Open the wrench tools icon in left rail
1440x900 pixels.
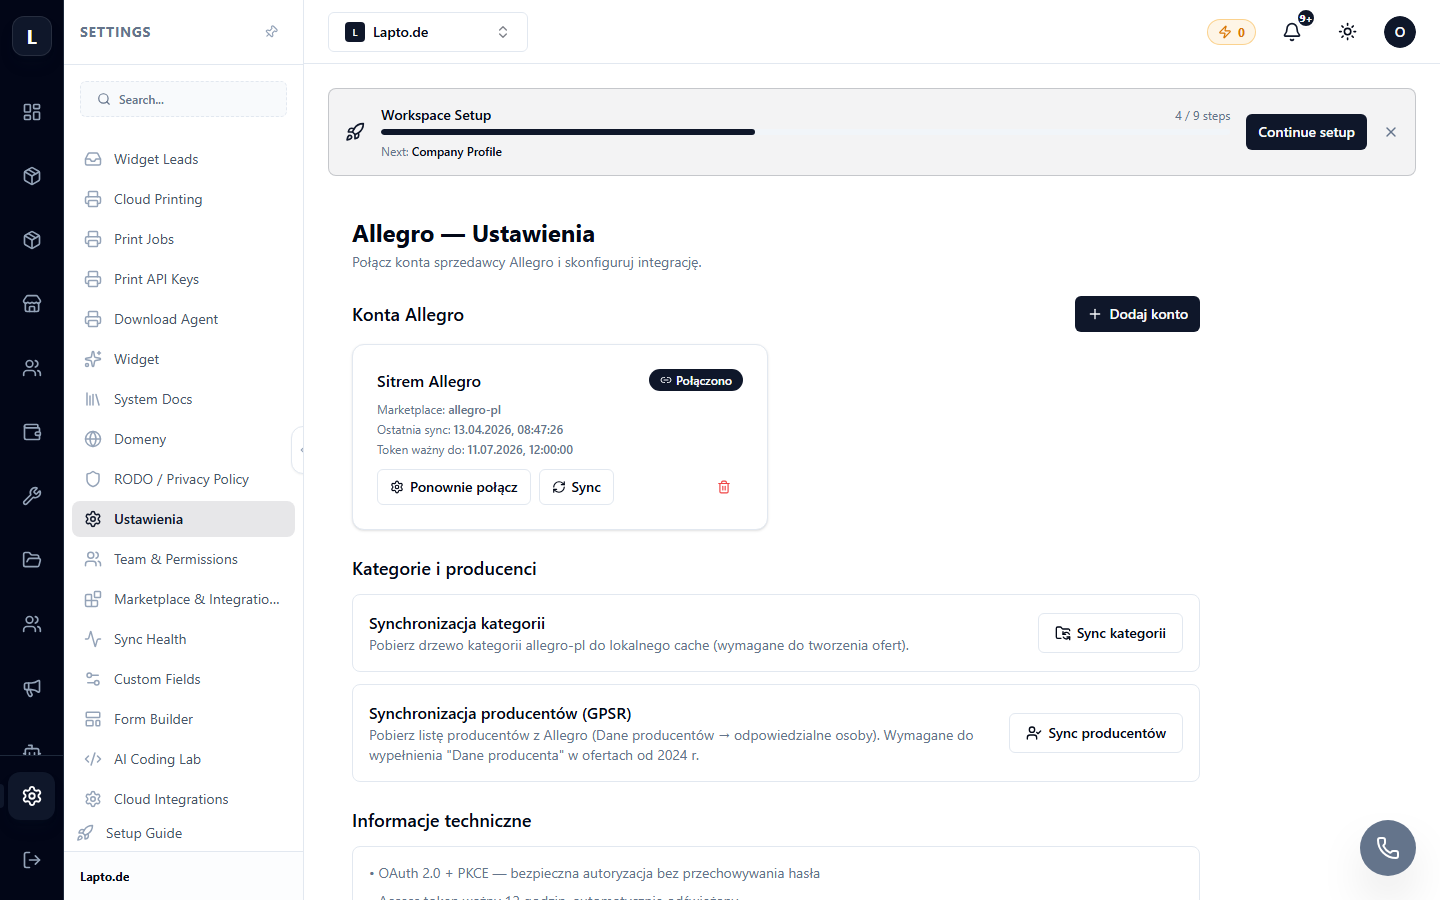coord(32,496)
